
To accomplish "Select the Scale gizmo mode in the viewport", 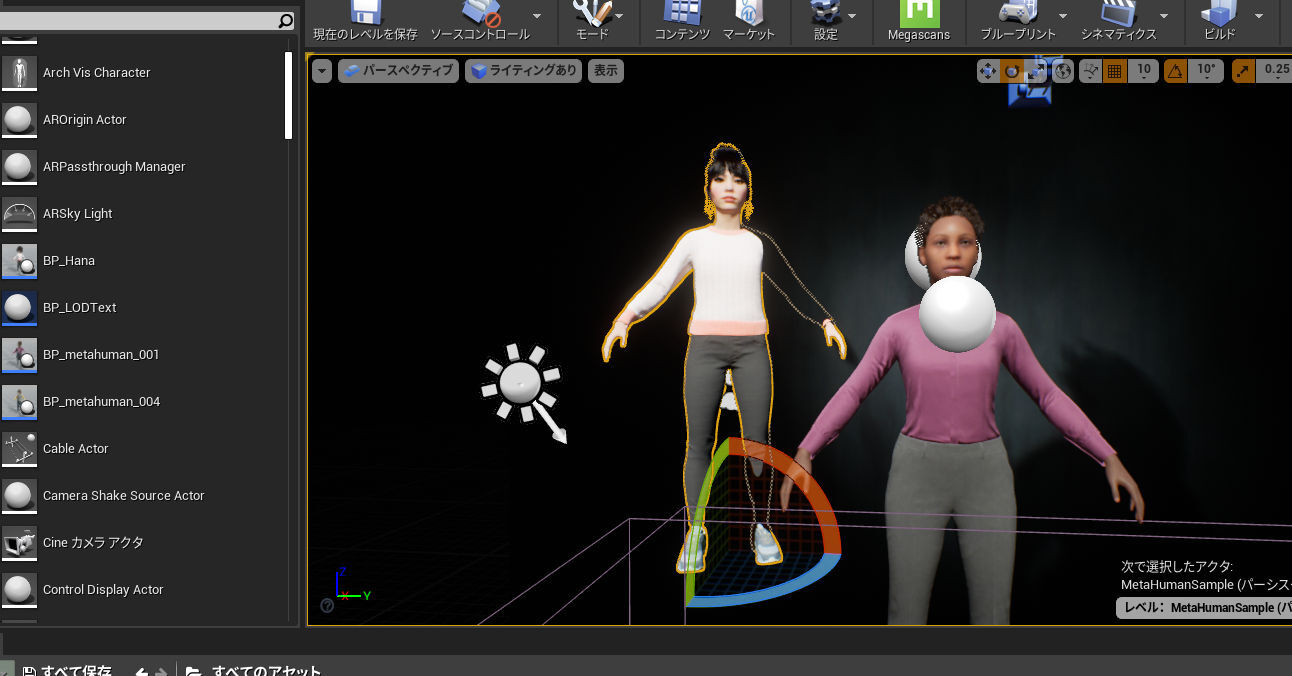I will pos(1038,71).
